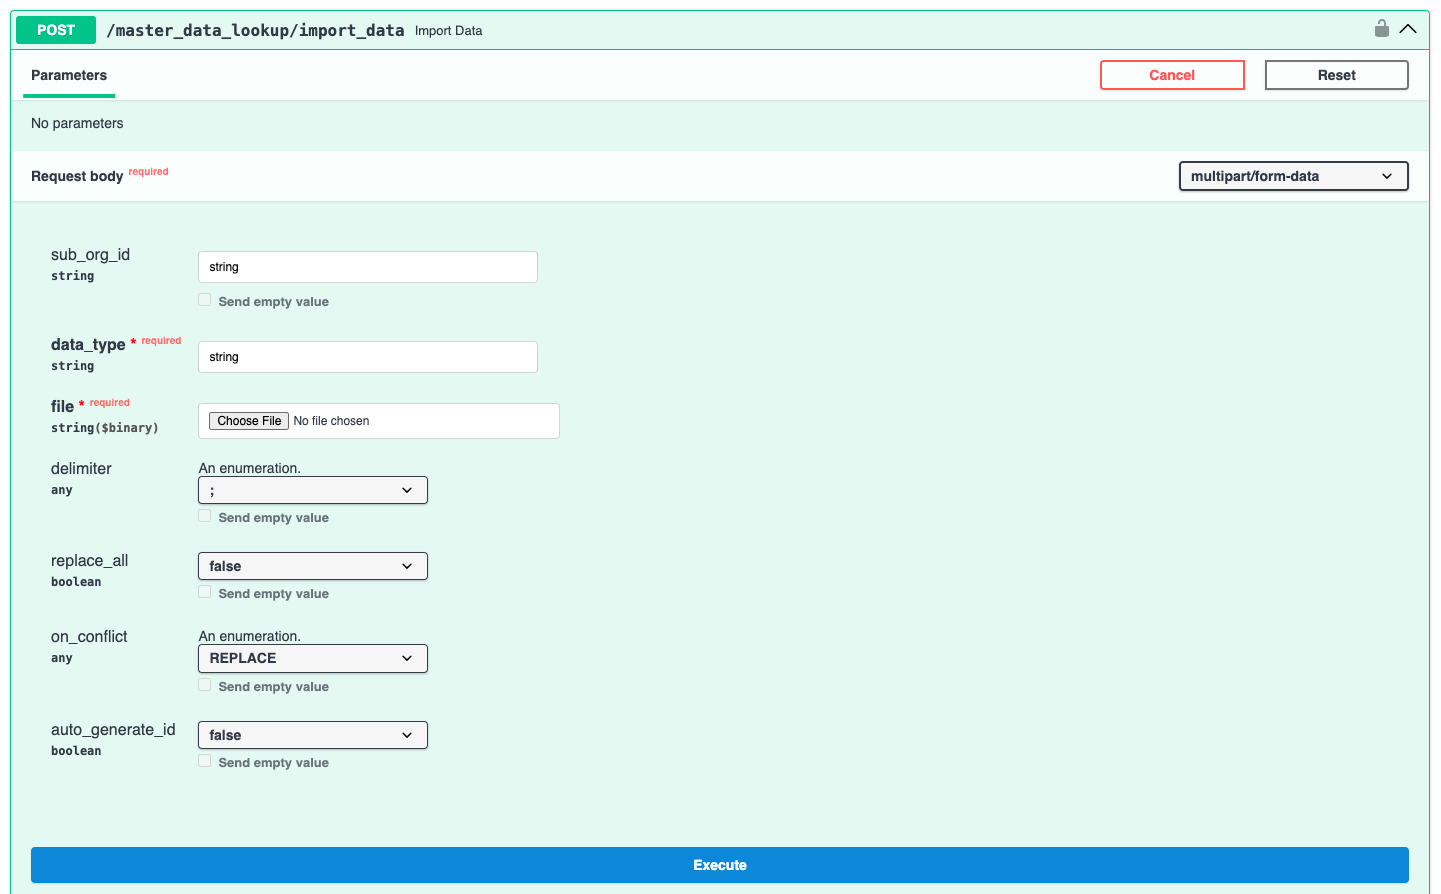Collapse the import_data endpoint chevron
This screenshot has height=894, width=1441.
pyautogui.click(x=1408, y=29)
